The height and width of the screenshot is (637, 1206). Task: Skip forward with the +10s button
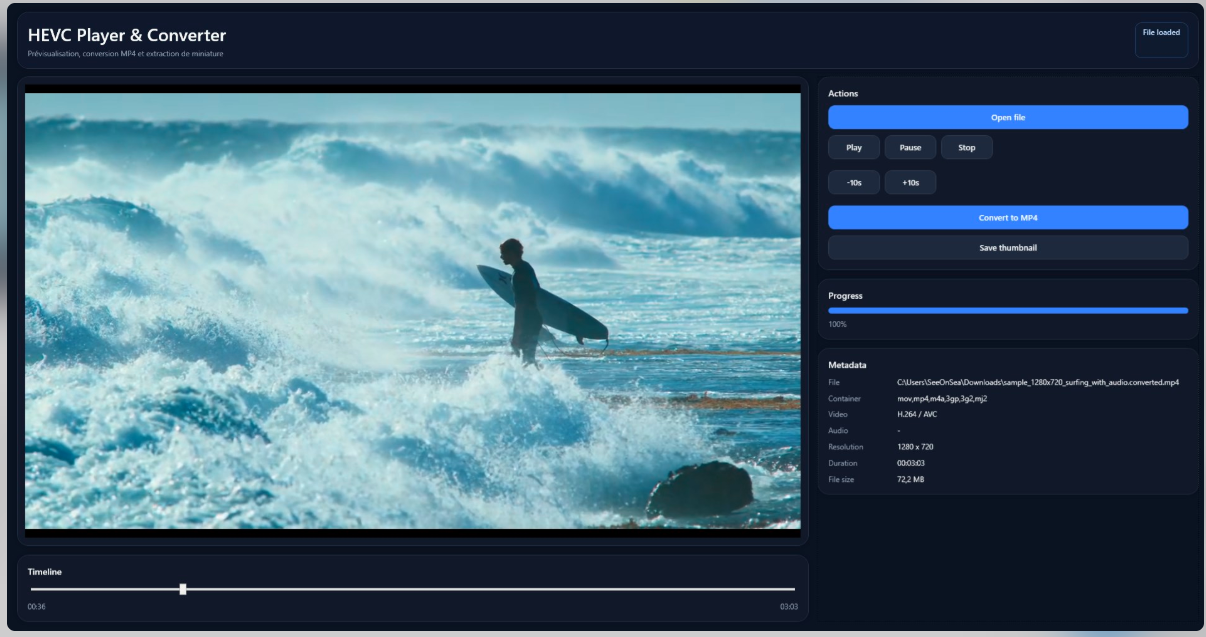pyautogui.click(x=910, y=182)
